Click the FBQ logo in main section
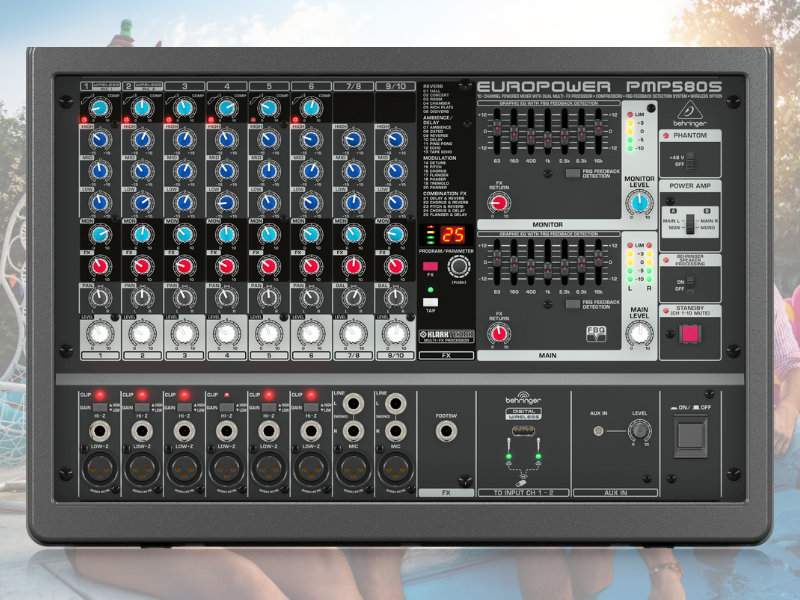800x600 pixels. click(596, 333)
